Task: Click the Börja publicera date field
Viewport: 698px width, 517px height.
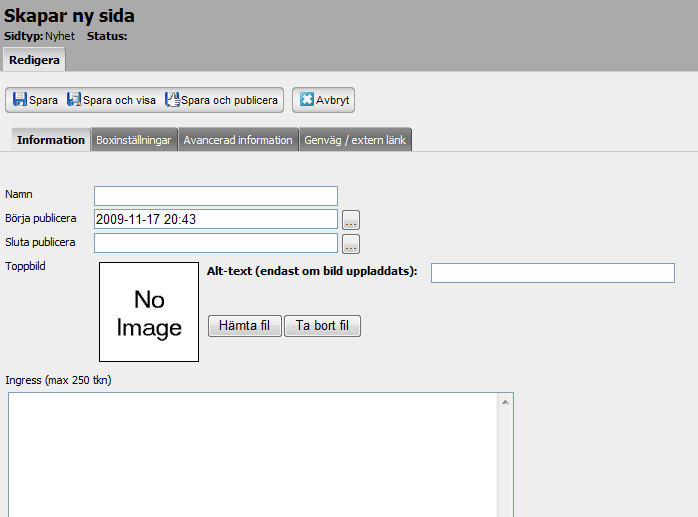Action: click(x=216, y=219)
